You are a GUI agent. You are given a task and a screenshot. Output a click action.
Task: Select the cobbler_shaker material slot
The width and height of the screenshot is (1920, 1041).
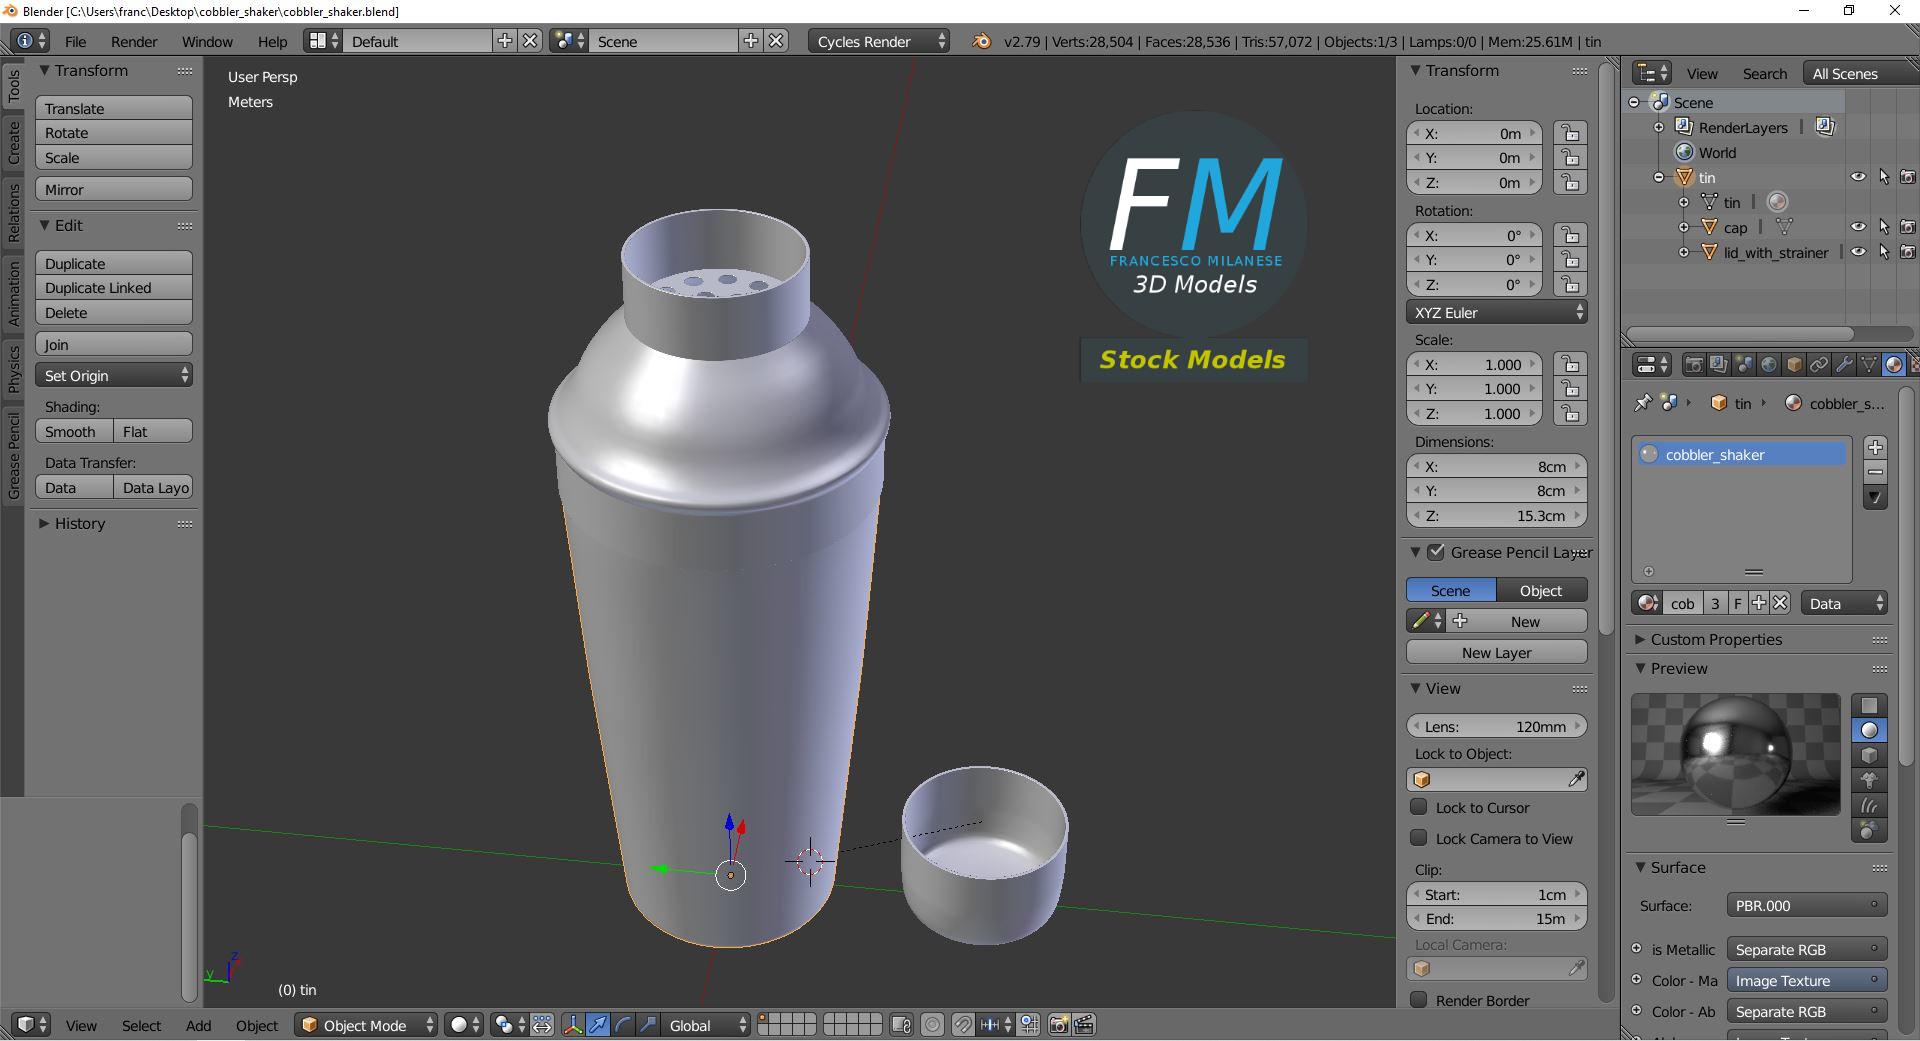point(1742,454)
